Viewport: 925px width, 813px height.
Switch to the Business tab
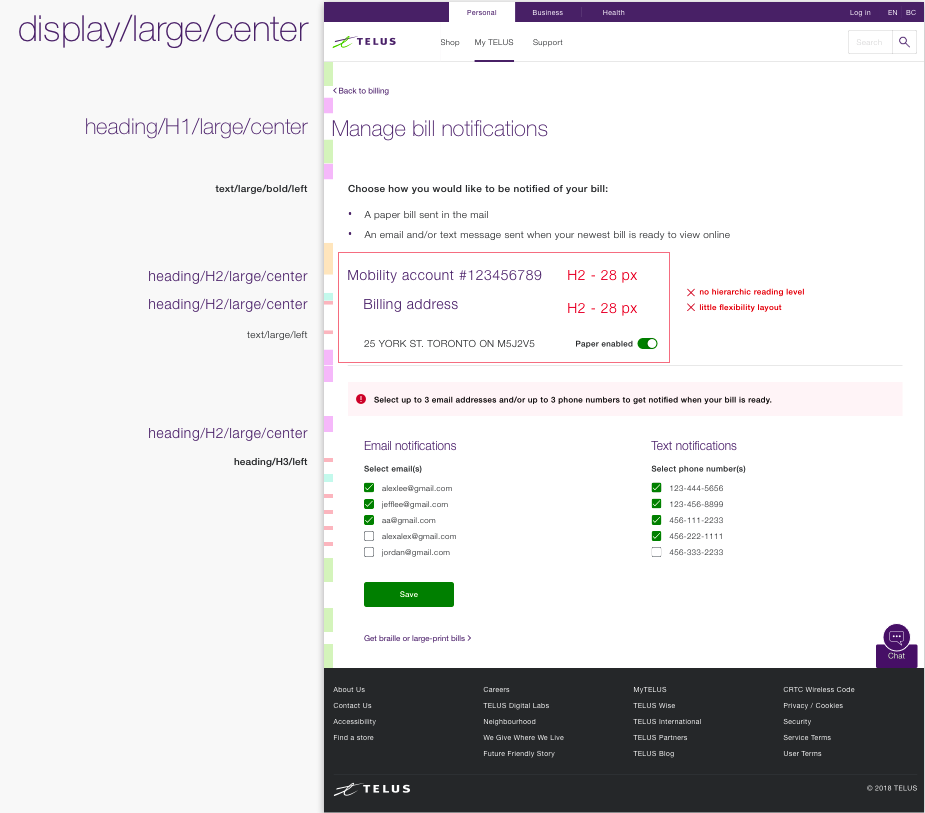(547, 12)
